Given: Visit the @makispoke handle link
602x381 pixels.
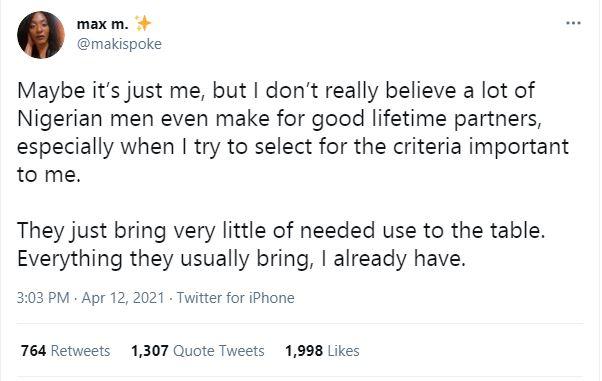Looking at the screenshot, I should pos(119,44).
